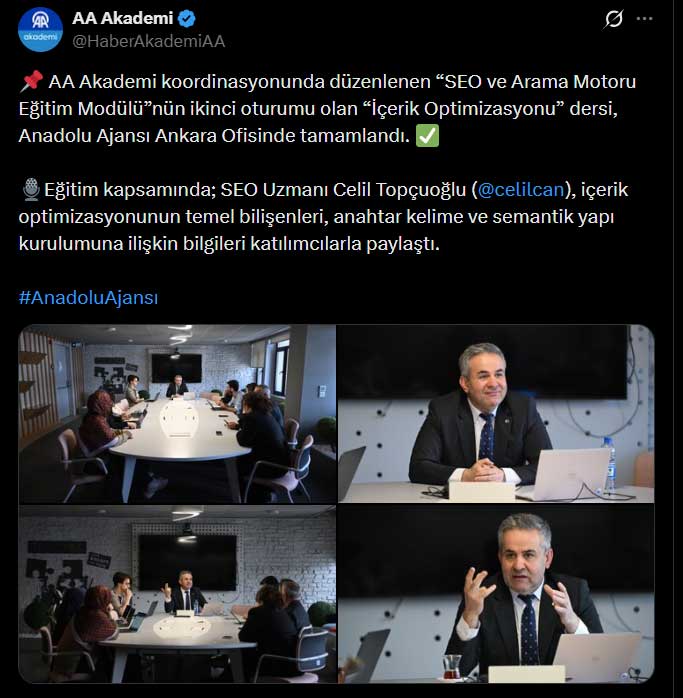Click the red pushpin emoji
The height and width of the screenshot is (698, 683).
pos(32,81)
